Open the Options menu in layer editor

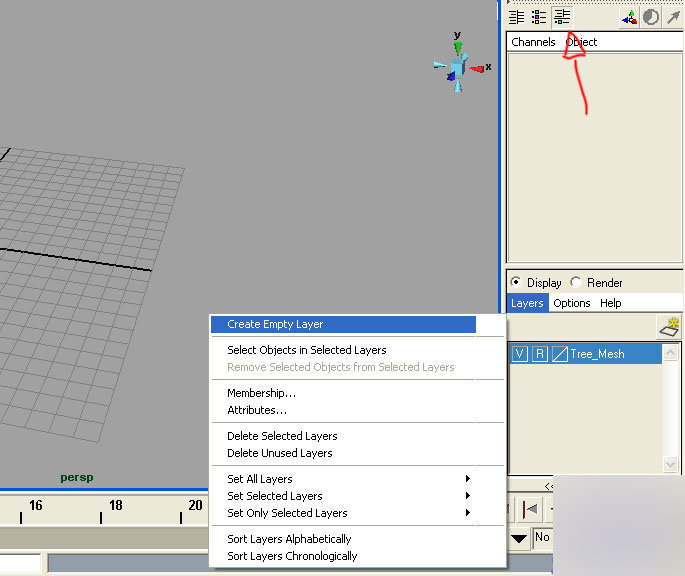571,303
